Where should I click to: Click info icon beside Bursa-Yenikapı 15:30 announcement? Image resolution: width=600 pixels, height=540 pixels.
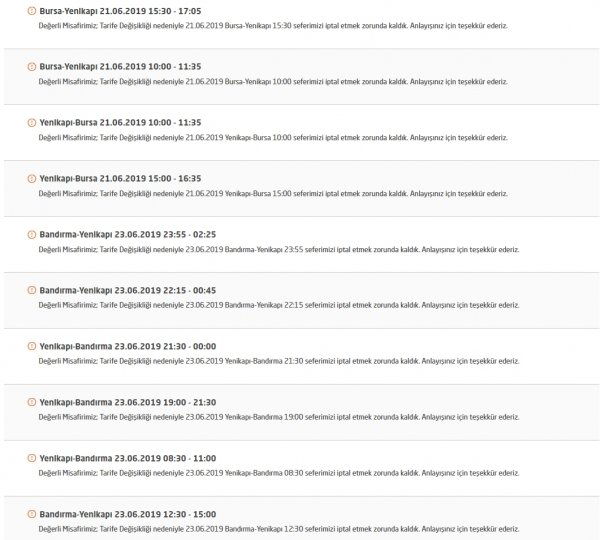32,11
